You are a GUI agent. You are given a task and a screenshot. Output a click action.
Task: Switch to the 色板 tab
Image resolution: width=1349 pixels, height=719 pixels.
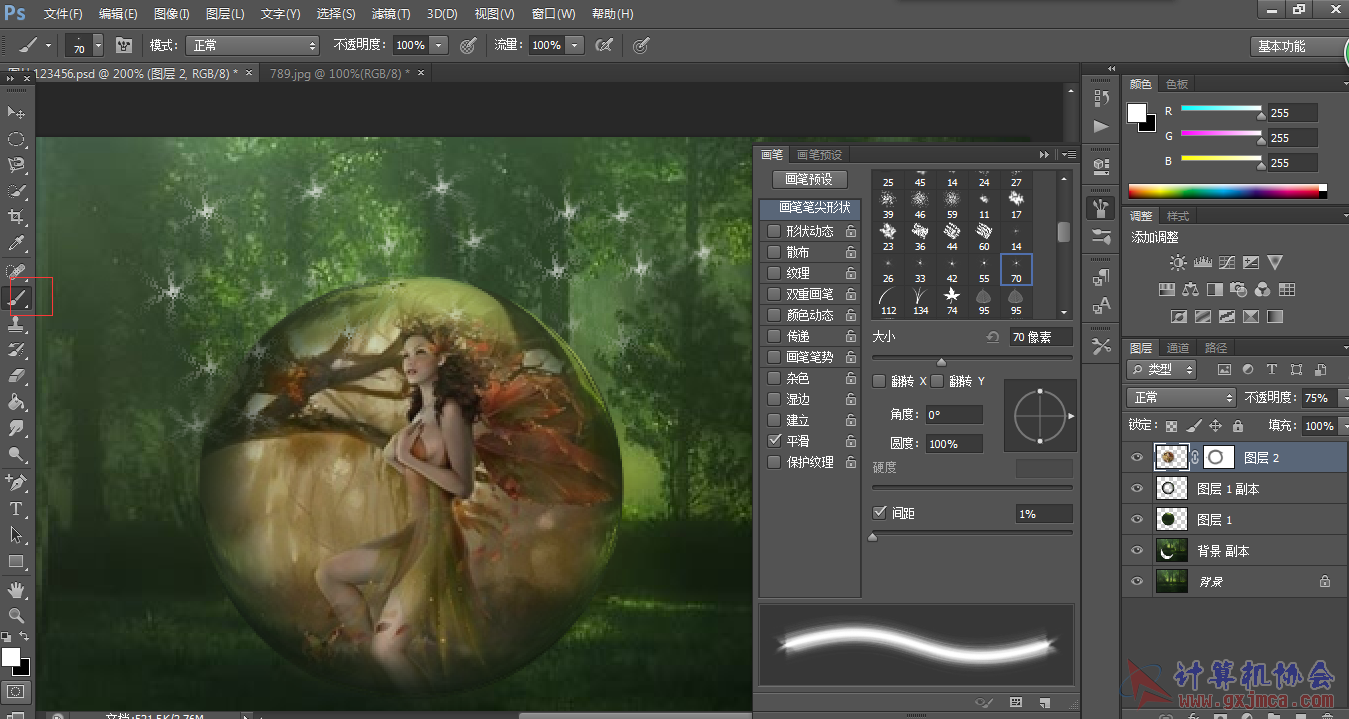click(1178, 85)
